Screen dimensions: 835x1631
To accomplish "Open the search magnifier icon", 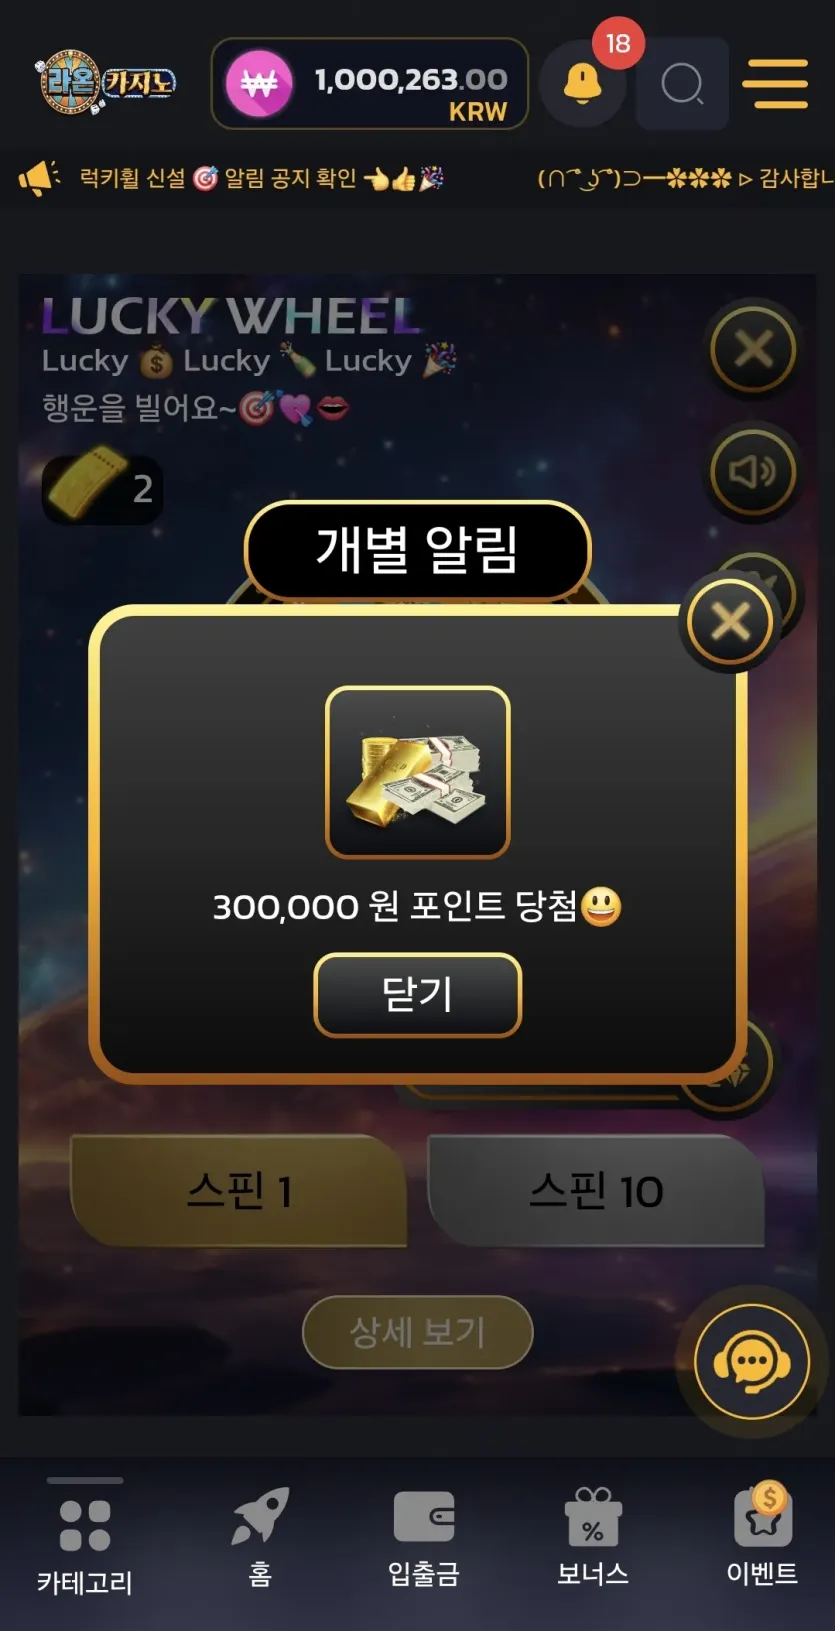I will [682, 84].
